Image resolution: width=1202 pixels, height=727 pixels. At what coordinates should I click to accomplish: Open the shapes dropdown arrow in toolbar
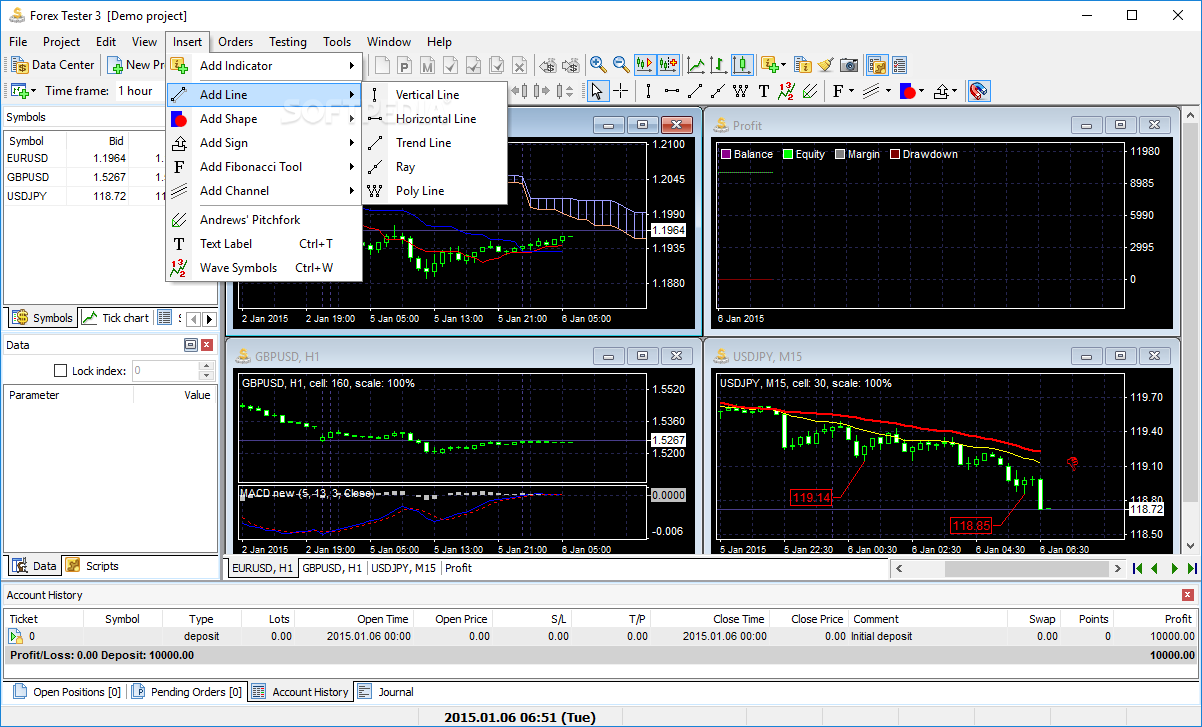(x=921, y=91)
